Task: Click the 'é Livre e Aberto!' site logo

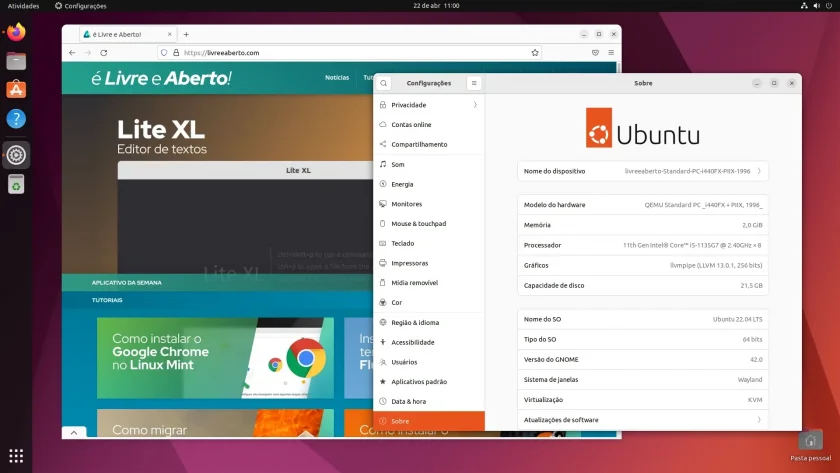Action: [x=161, y=78]
